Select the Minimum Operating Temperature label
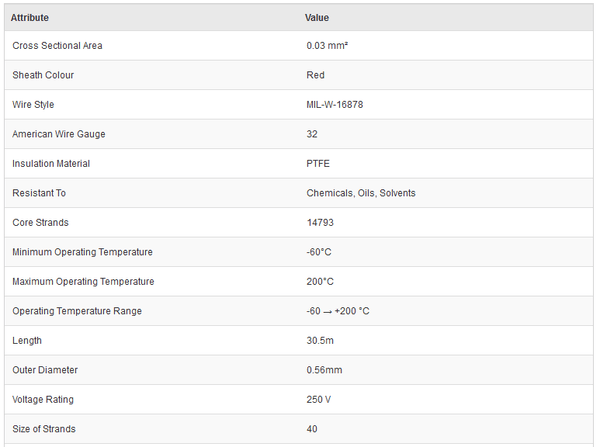600x447 pixels. [x=82, y=252]
